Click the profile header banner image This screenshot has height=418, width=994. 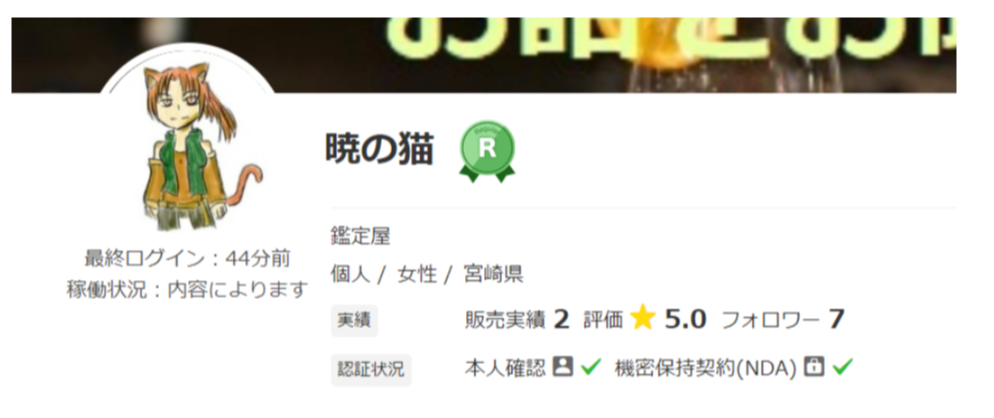point(484,55)
